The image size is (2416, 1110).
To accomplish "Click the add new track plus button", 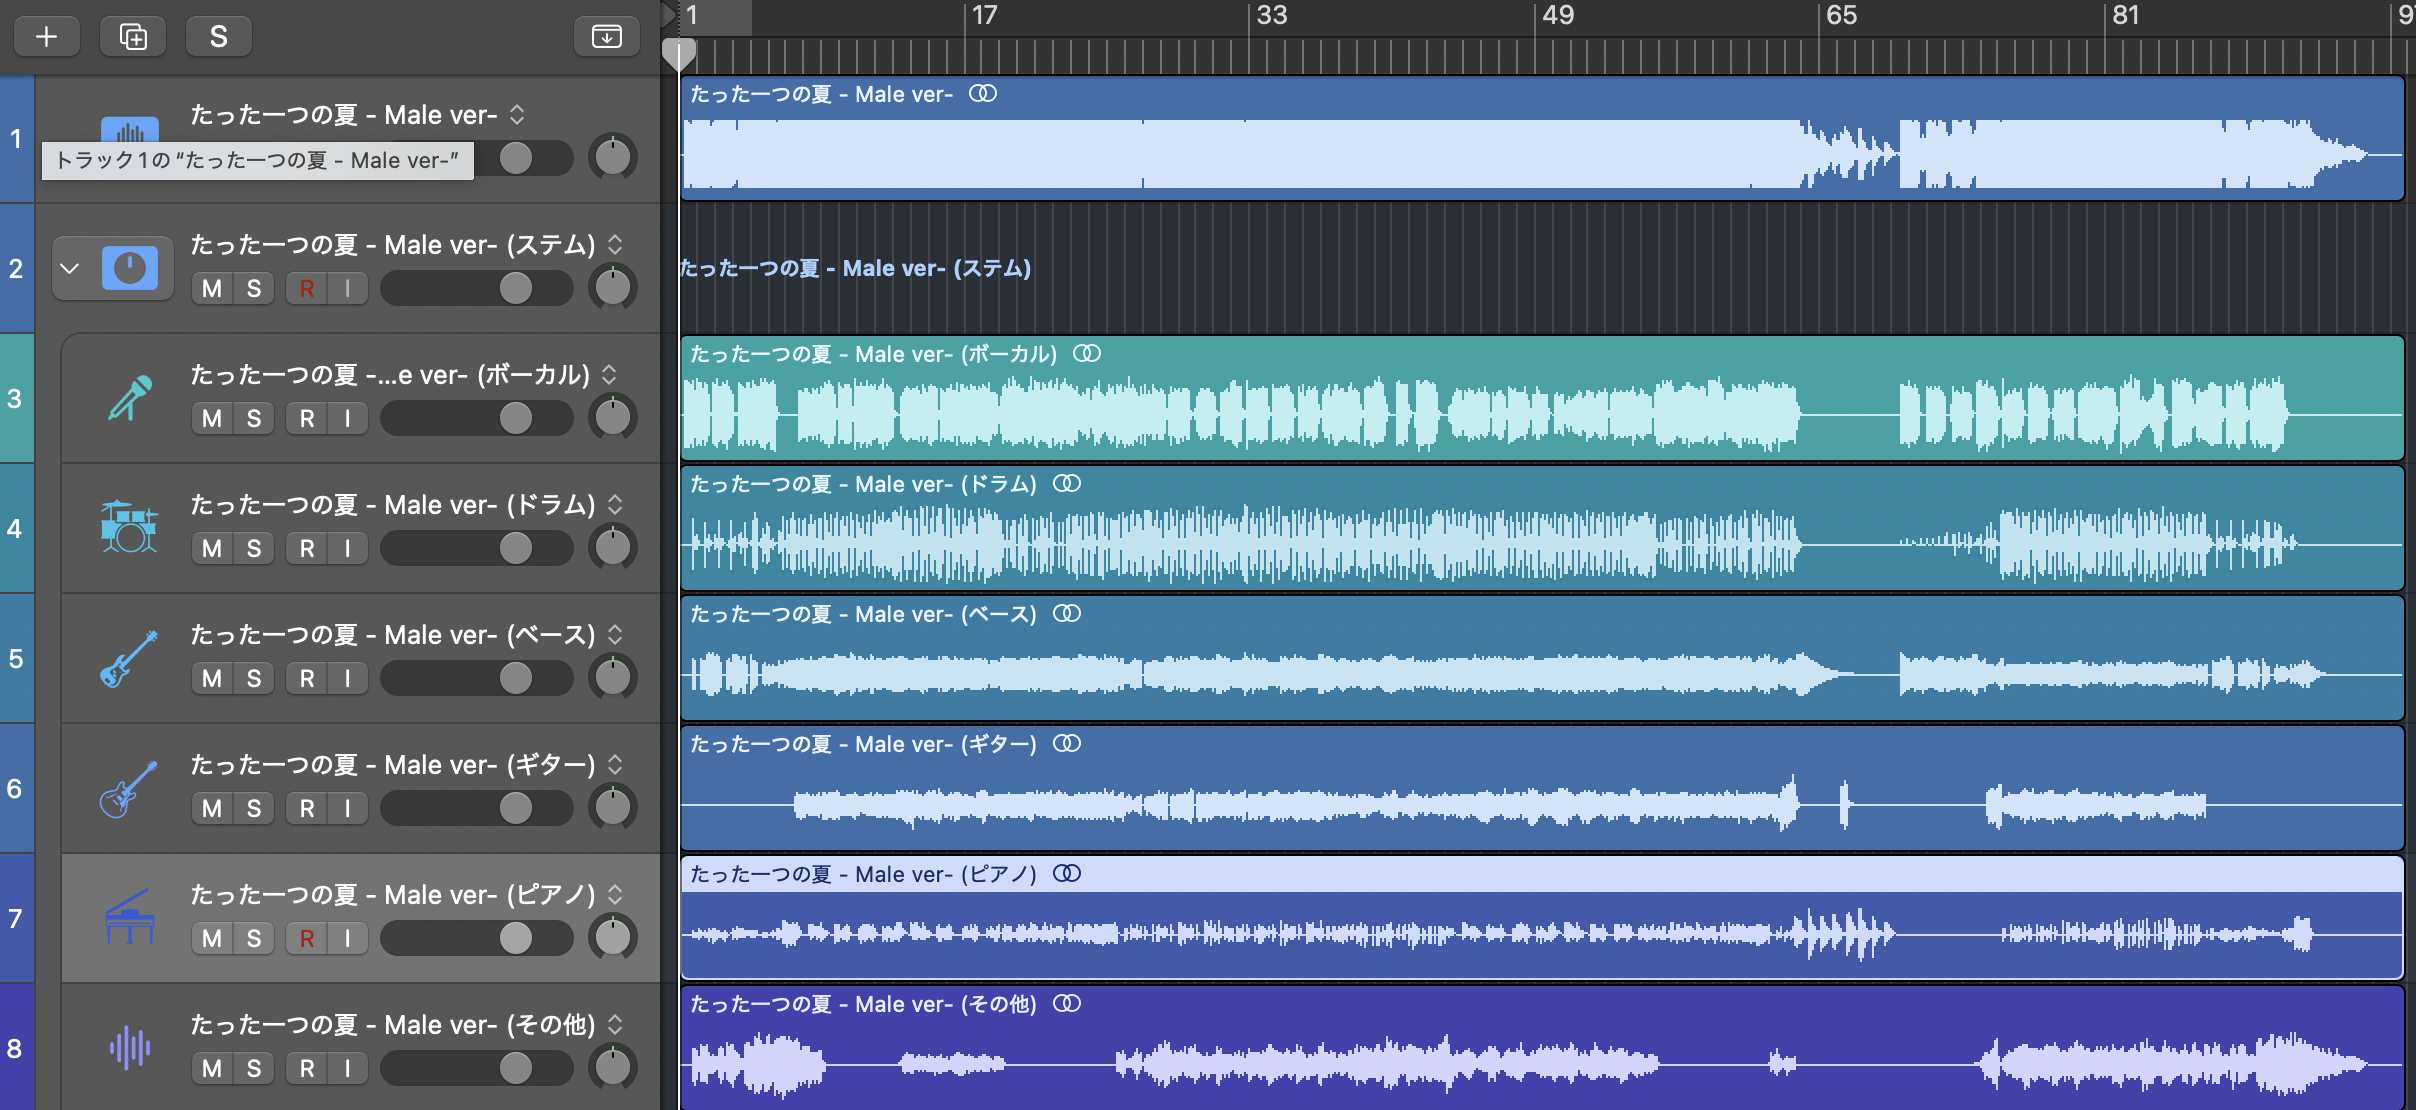I will [x=46, y=37].
